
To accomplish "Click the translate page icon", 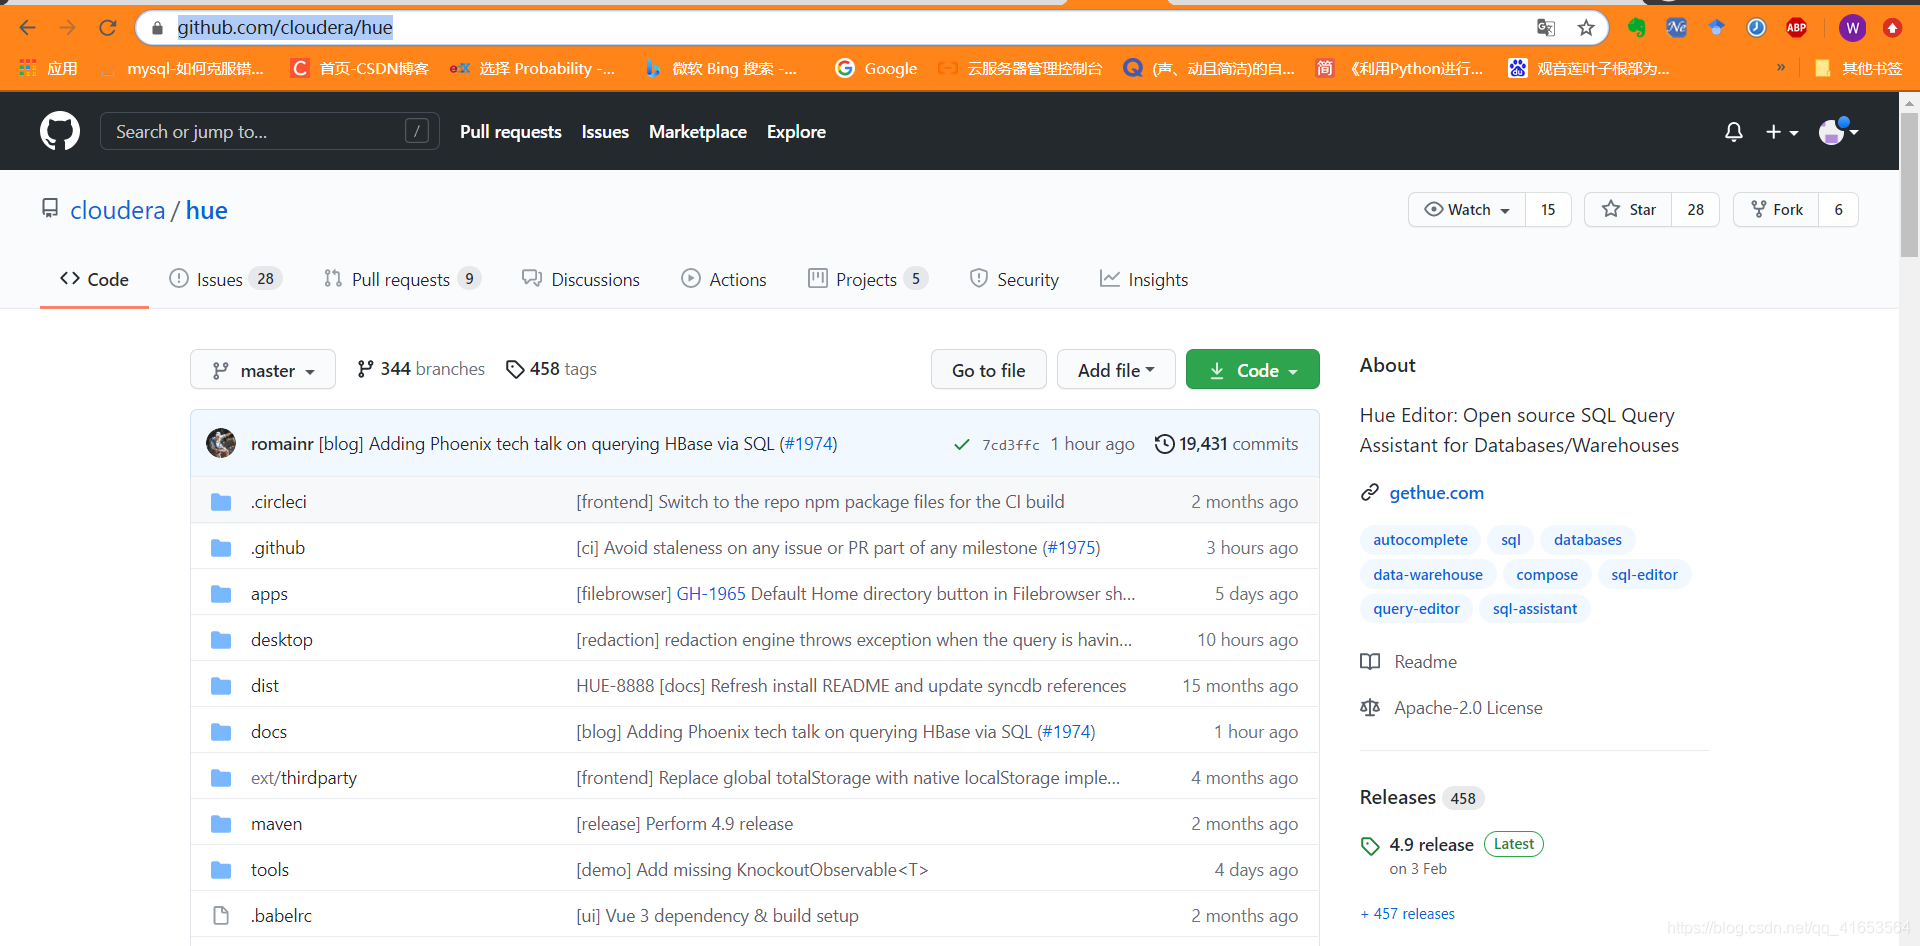I will pos(1546,28).
